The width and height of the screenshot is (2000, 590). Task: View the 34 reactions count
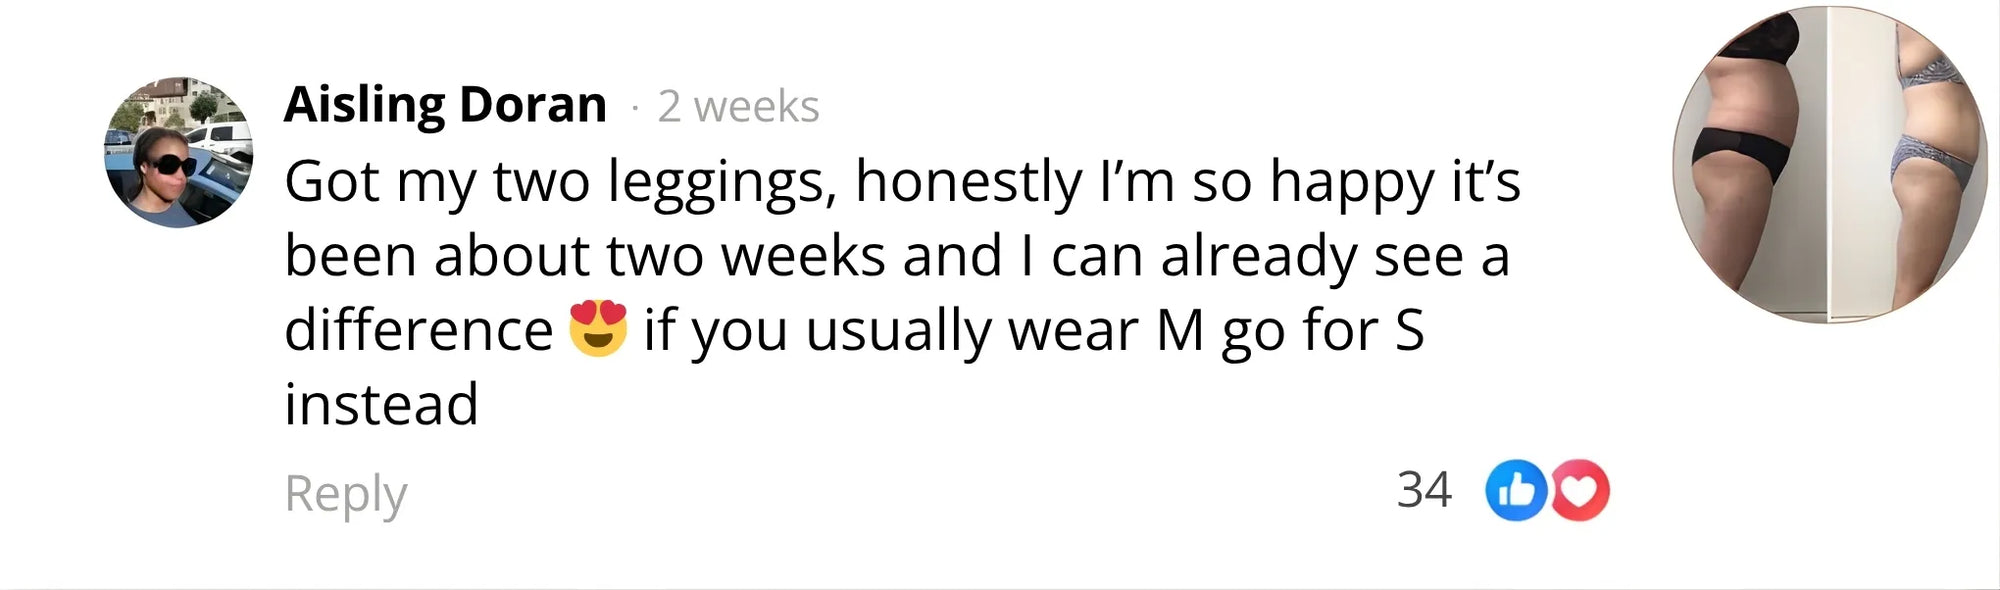coord(1424,490)
